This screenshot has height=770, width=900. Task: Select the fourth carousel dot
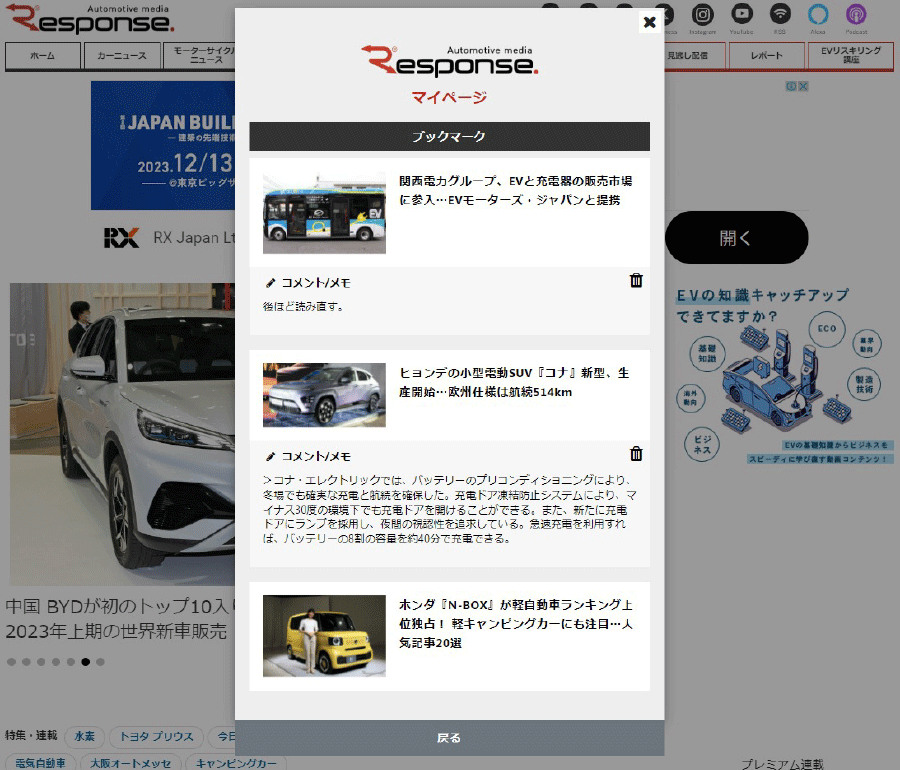pos(56,662)
